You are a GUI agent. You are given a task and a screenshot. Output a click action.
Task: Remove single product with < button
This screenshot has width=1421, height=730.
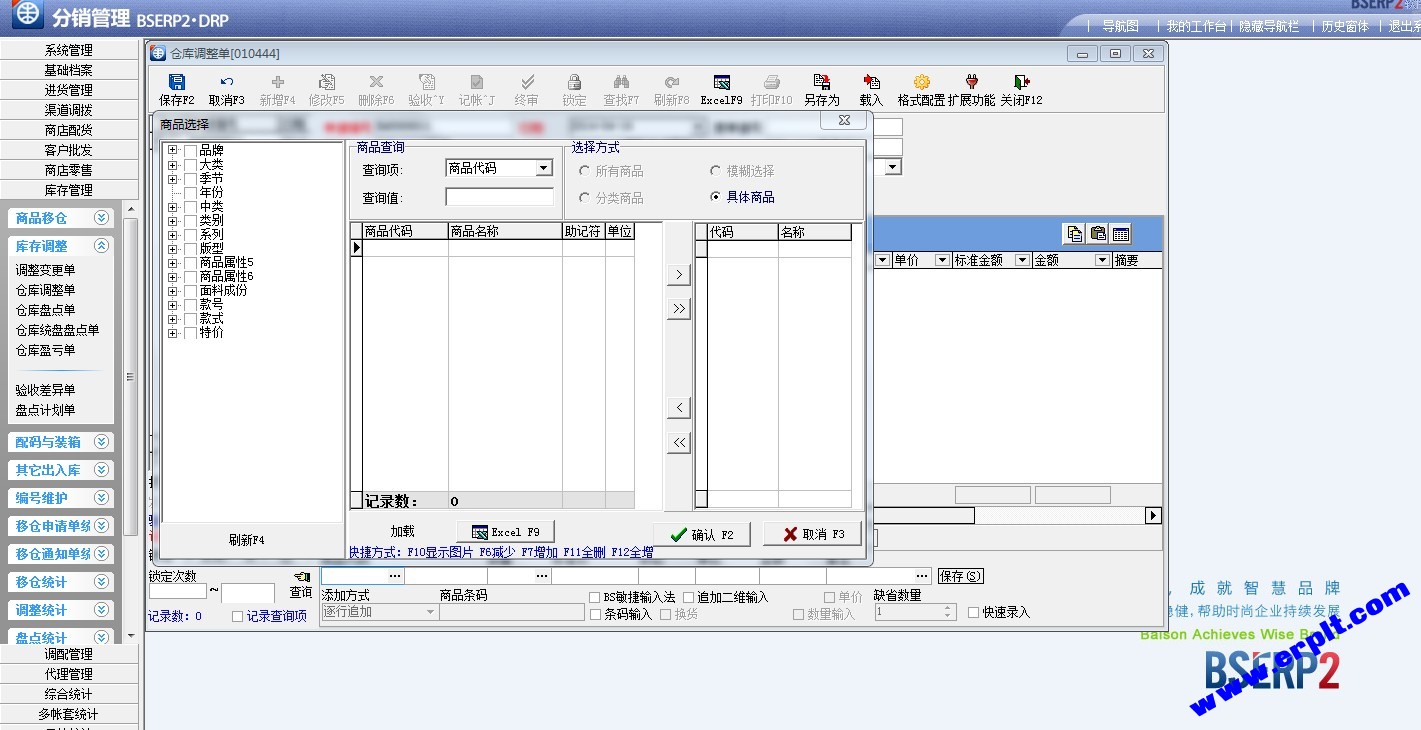pos(679,408)
